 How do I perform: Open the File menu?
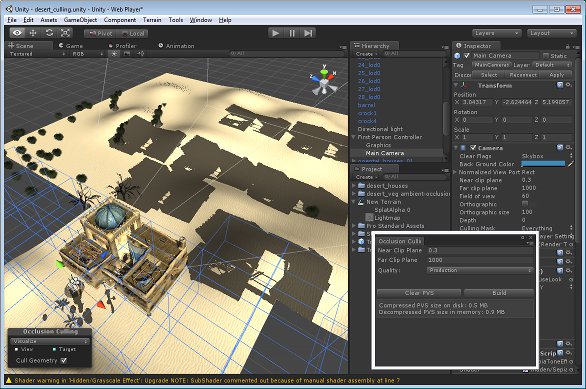pos(12,20)
